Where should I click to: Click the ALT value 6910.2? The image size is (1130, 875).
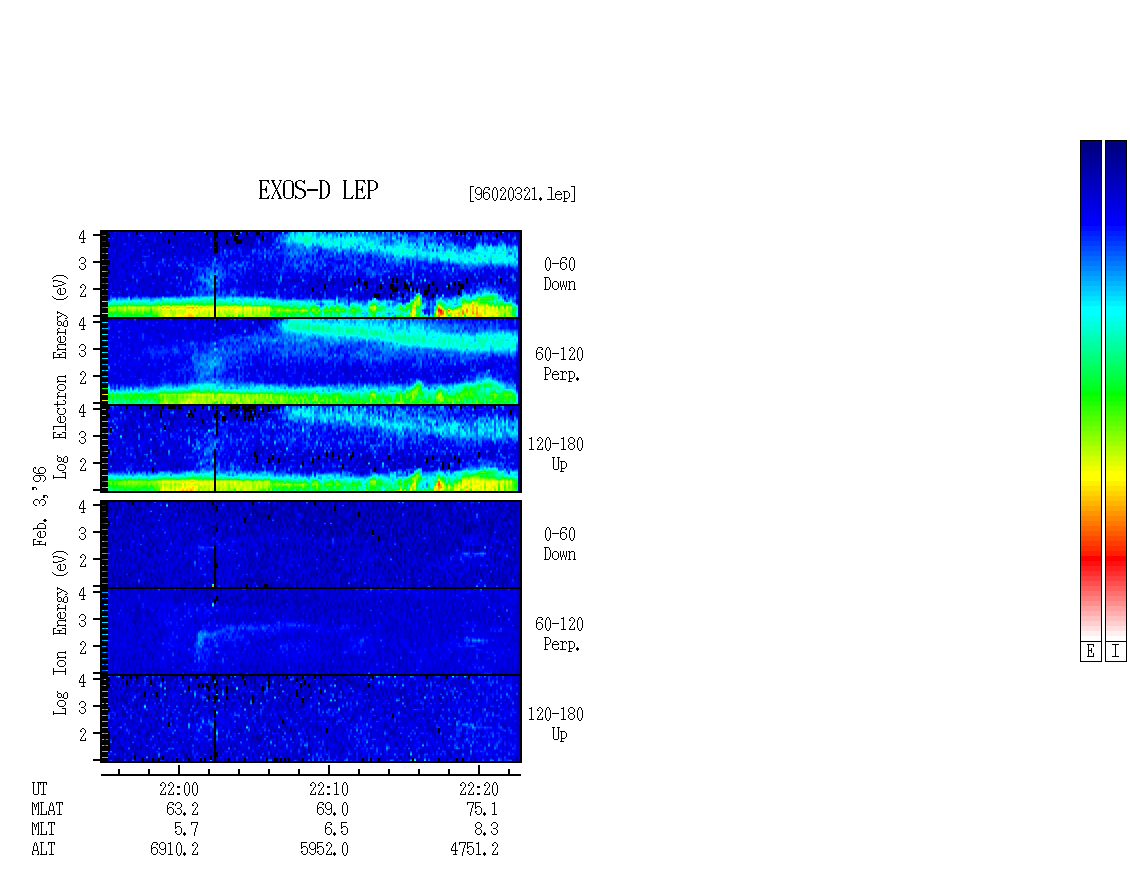tap(174, 849)
